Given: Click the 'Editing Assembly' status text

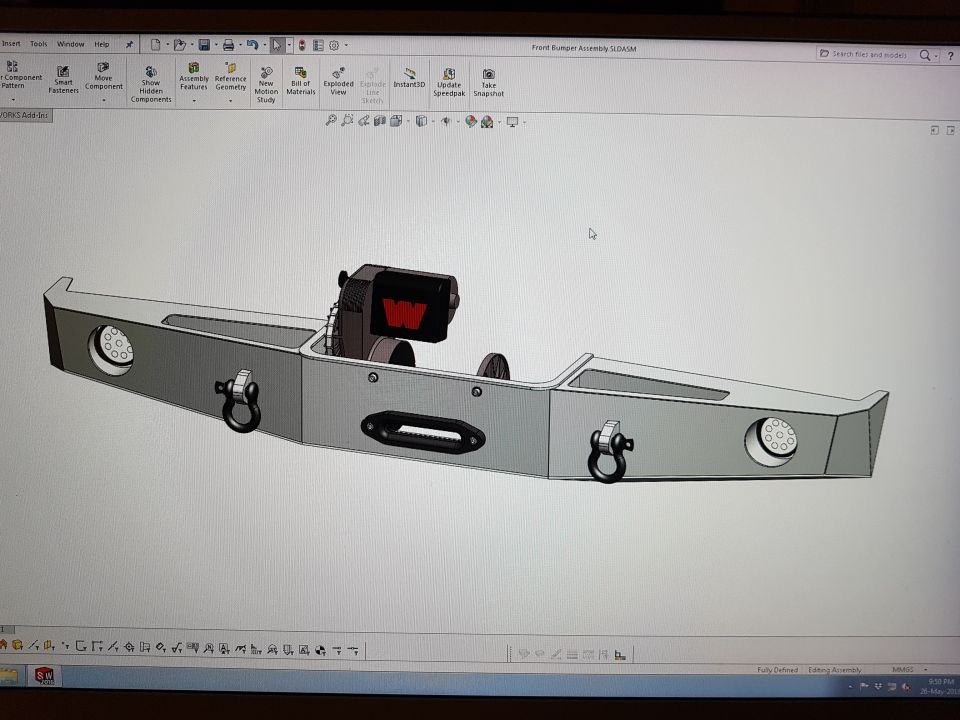Looking at the screenshot, I should coord(834,670).
